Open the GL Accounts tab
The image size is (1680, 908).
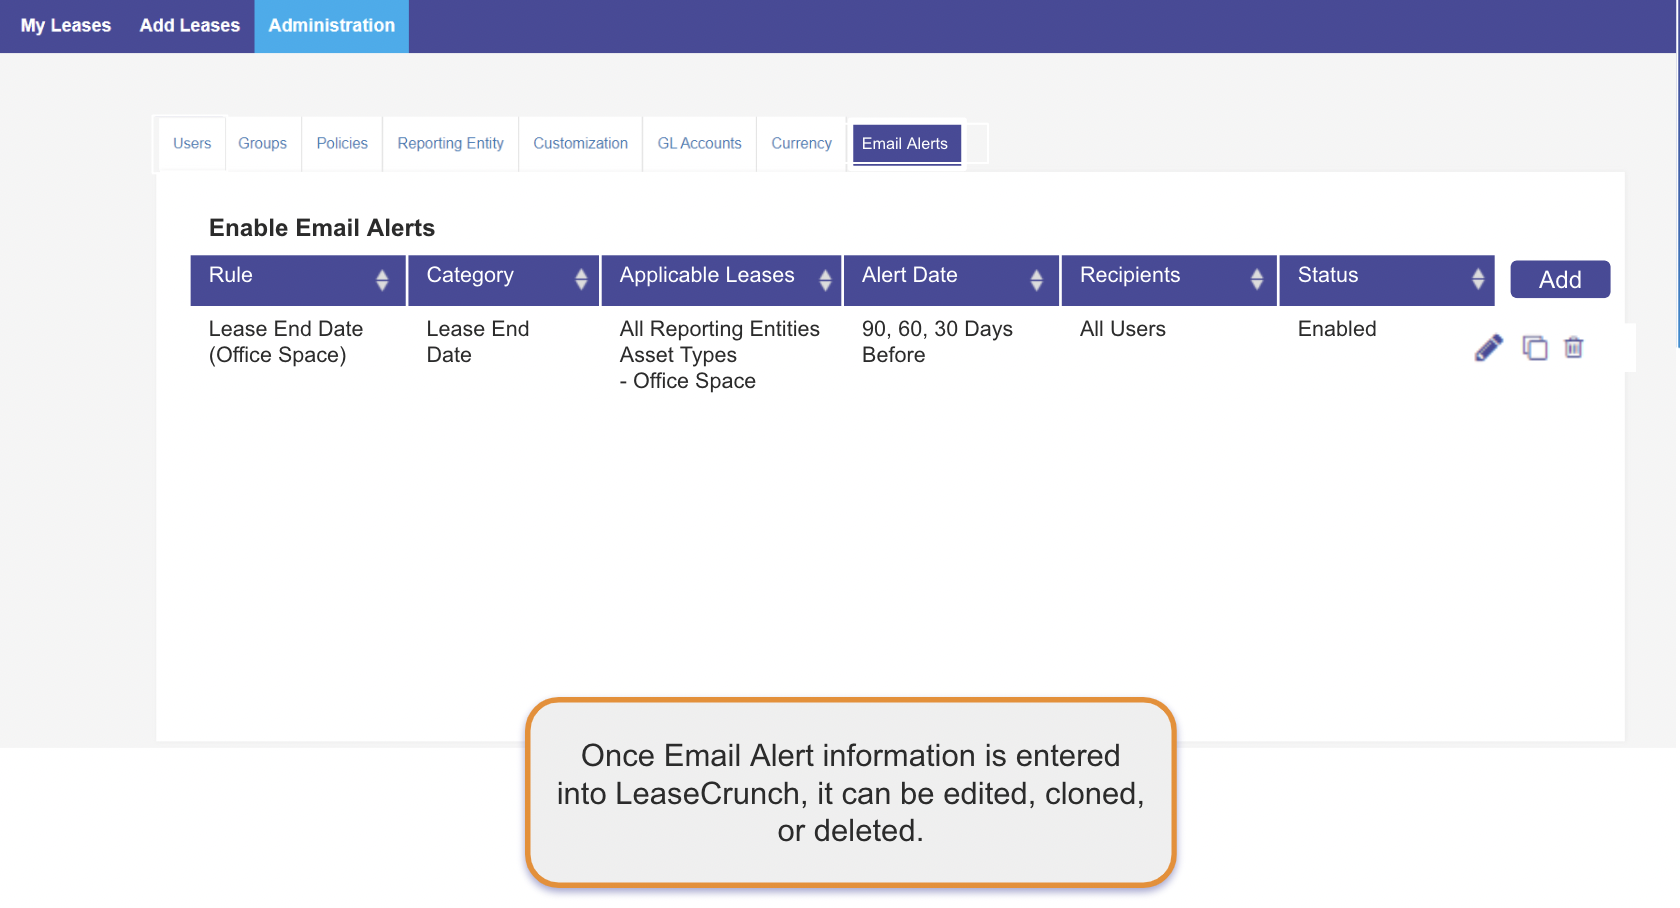(x=700, y=143)
